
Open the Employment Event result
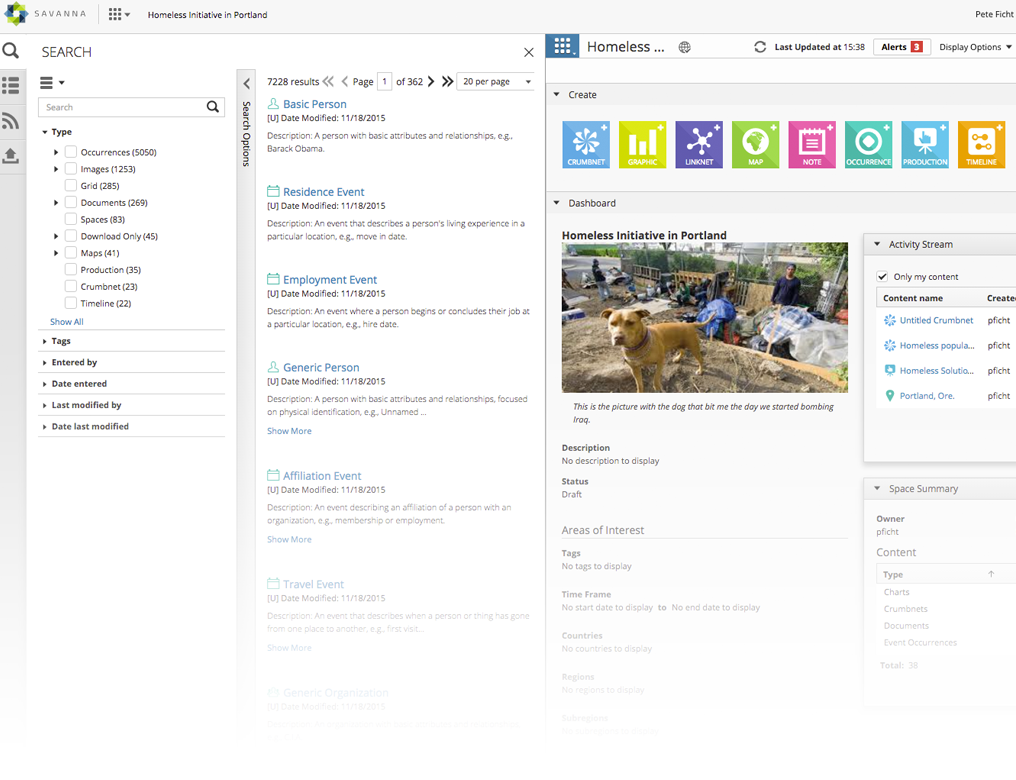click(330, 280)
